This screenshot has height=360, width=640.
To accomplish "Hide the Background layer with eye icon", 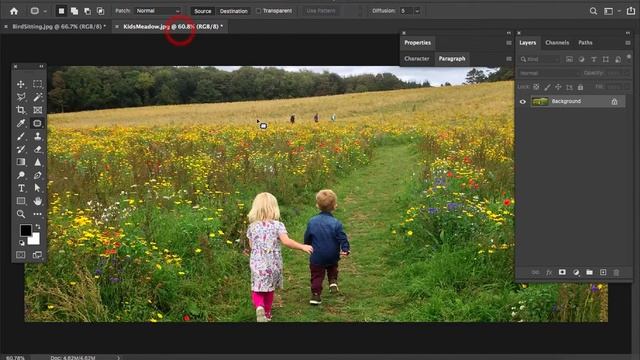I will (523, 102).
